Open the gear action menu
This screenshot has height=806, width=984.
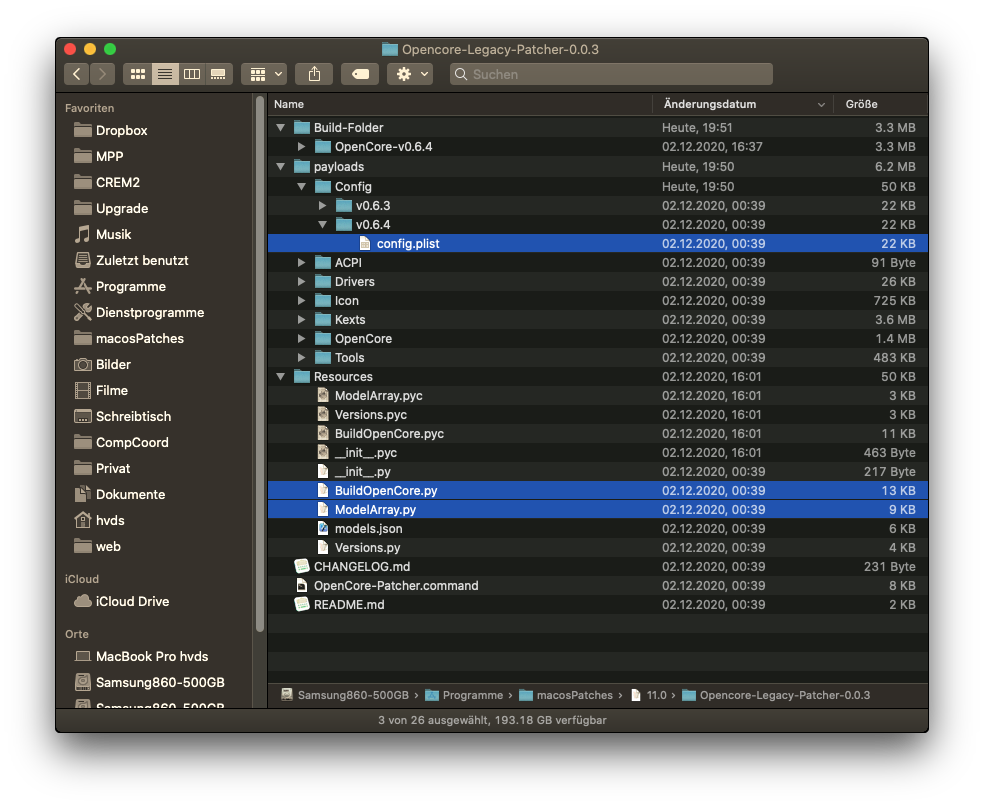point(410,74)
